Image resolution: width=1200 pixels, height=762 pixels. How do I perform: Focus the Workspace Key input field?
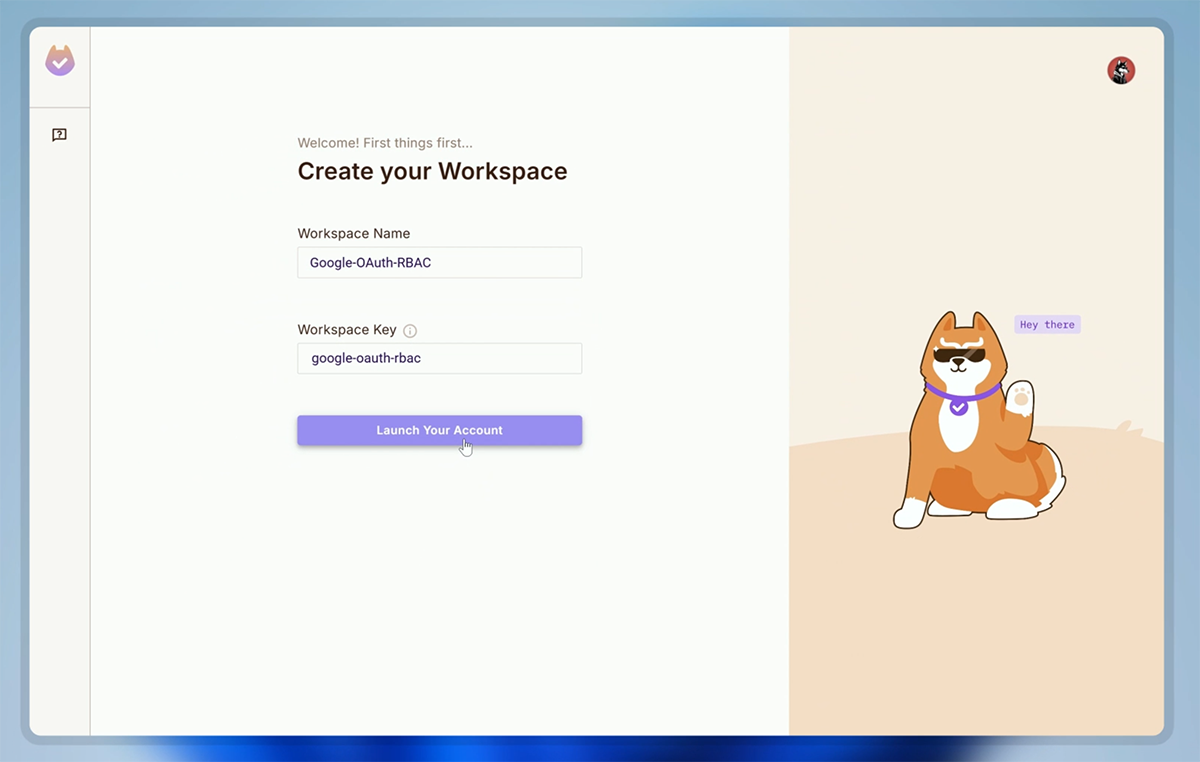click(x=439, y=358)
